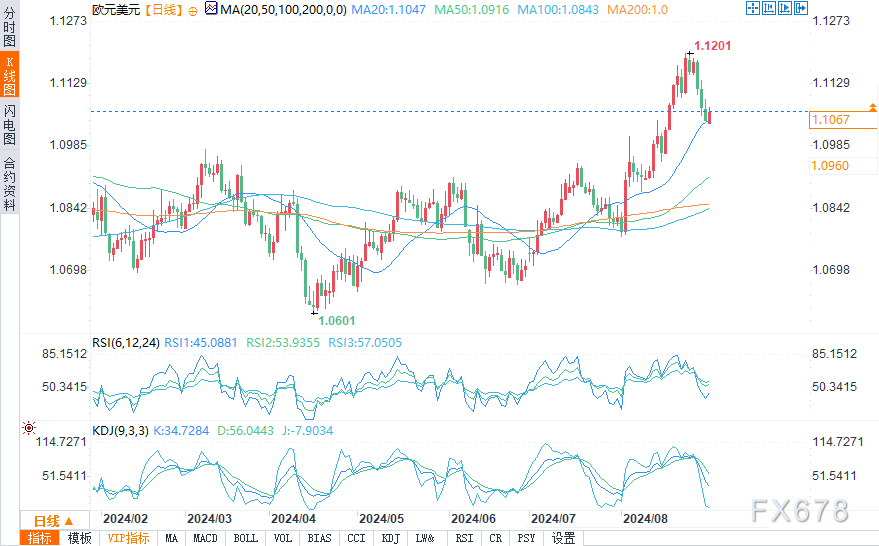Switch to the 模板 tab
Viewport: 879px width, 546px height.
pyautogui.click(x=79, y=538)
